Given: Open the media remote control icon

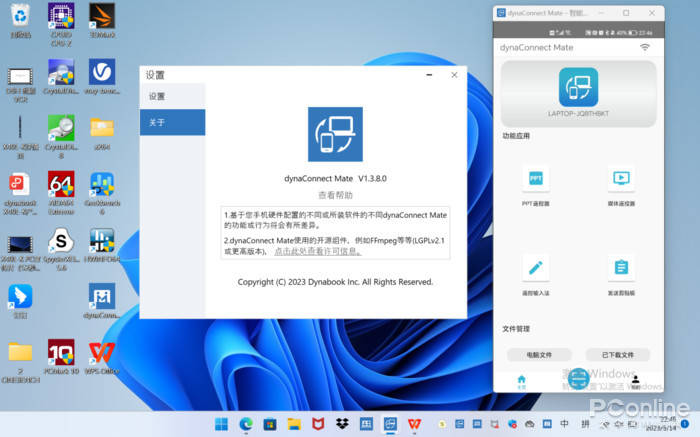Looking at the screenshot, I should click(x=621, y=180).
